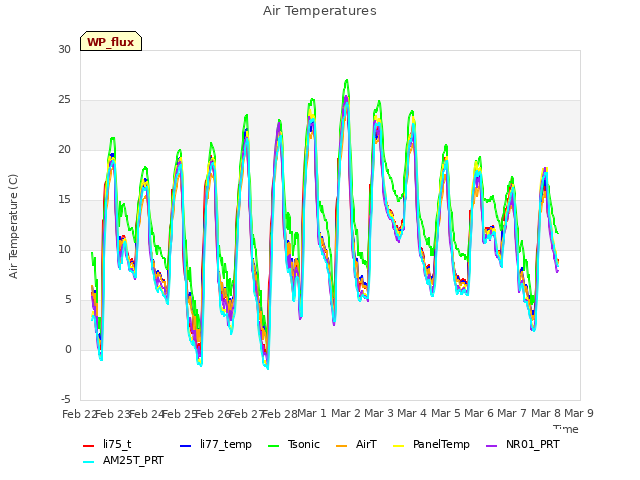Image resolution: width=640 pixels, height=480 pixels.
Task: Click the green Tsonic legend color marker
Action: (274, 446)
